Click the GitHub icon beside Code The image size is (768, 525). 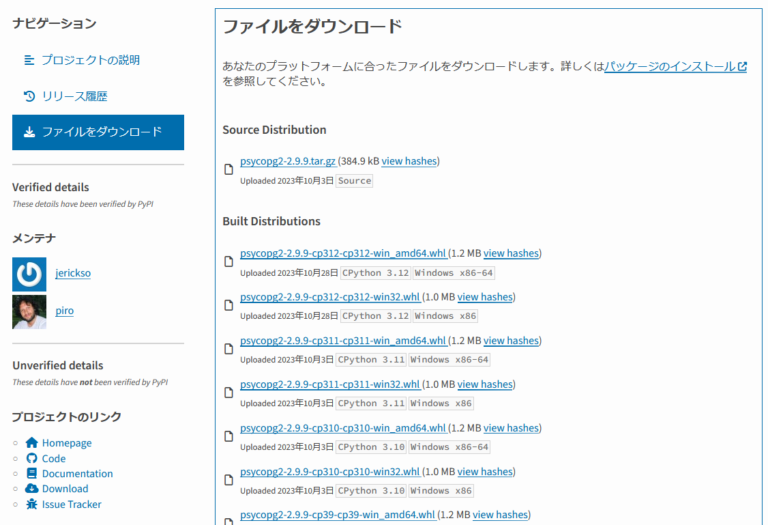coord(32,458)
